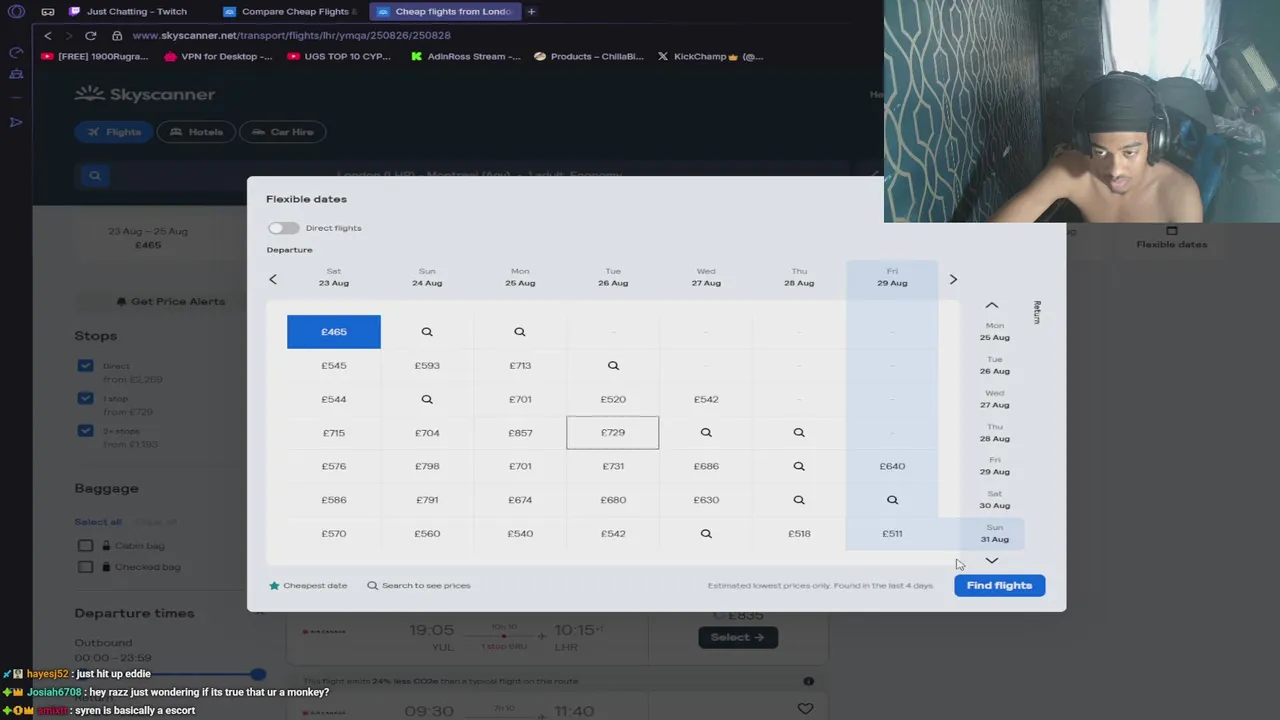The image size is (1280, 720).
Task: Search prices departing Thu 28 Aug returning Fri 29 Aug
Action: [799, 466]
